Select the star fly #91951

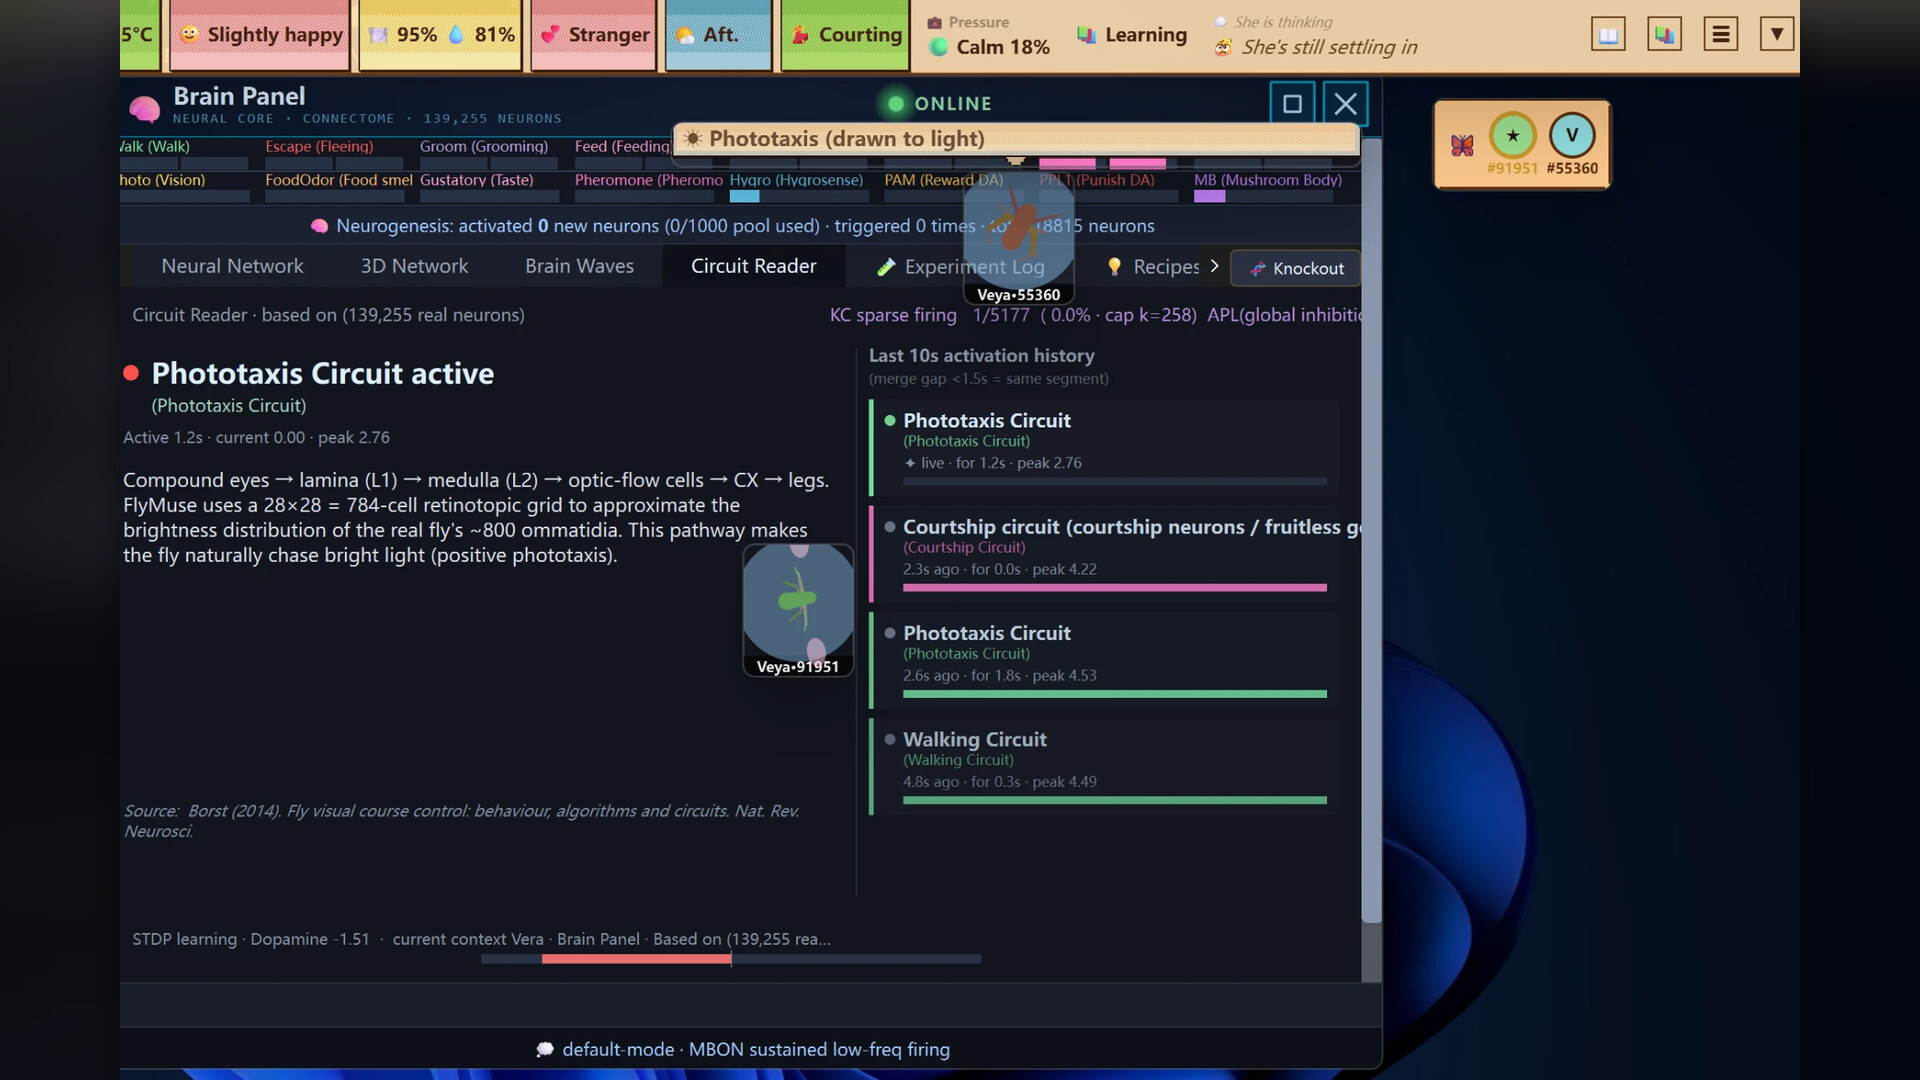point(1512,136)
